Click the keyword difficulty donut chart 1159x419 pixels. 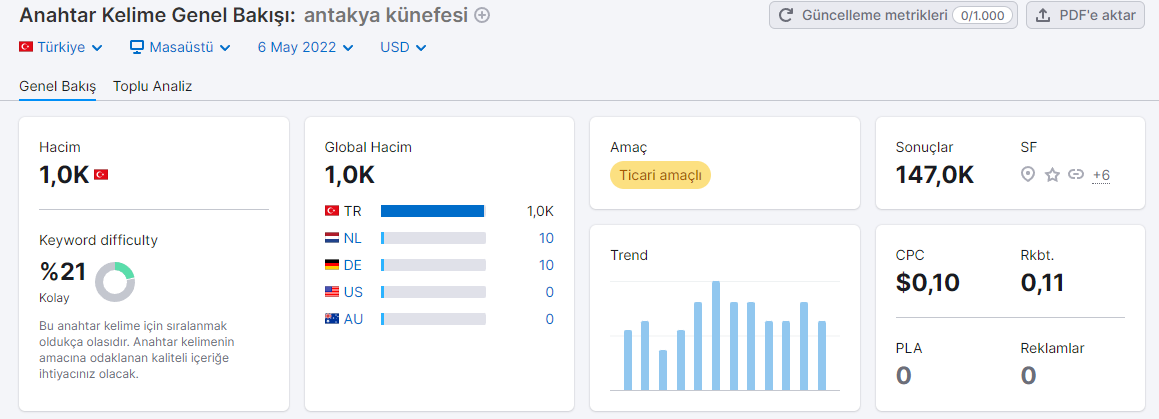115,281
